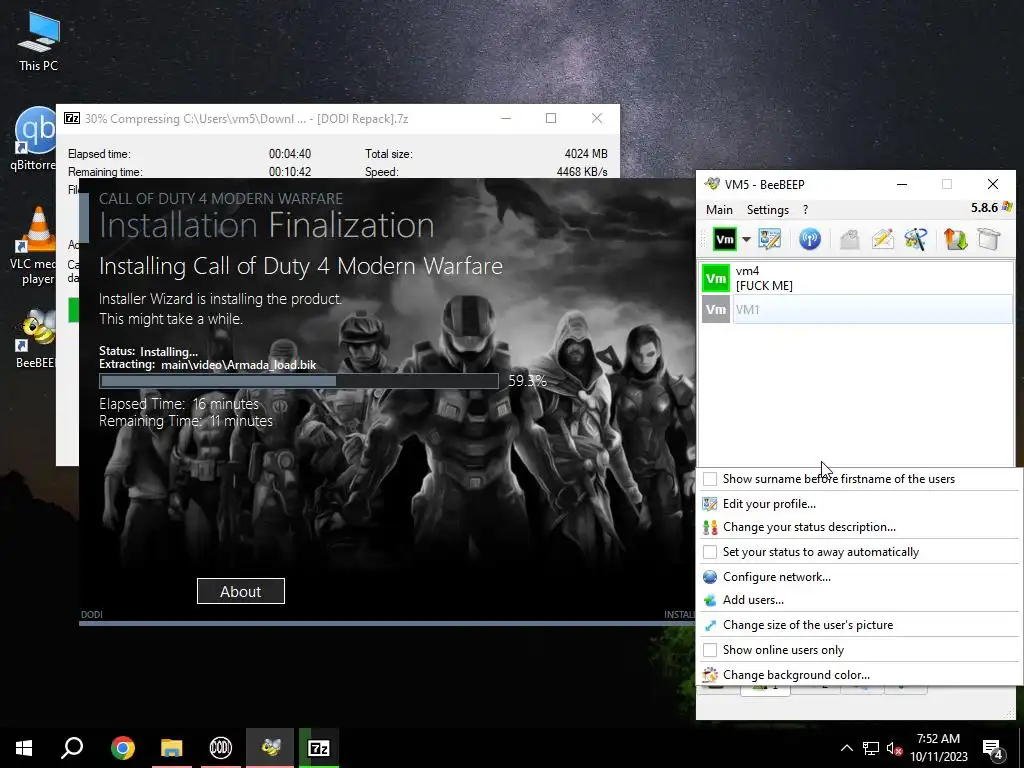Minimize the BeeBEEP window
Viewport: 1024px width, 768px height.
coord(902,184)
